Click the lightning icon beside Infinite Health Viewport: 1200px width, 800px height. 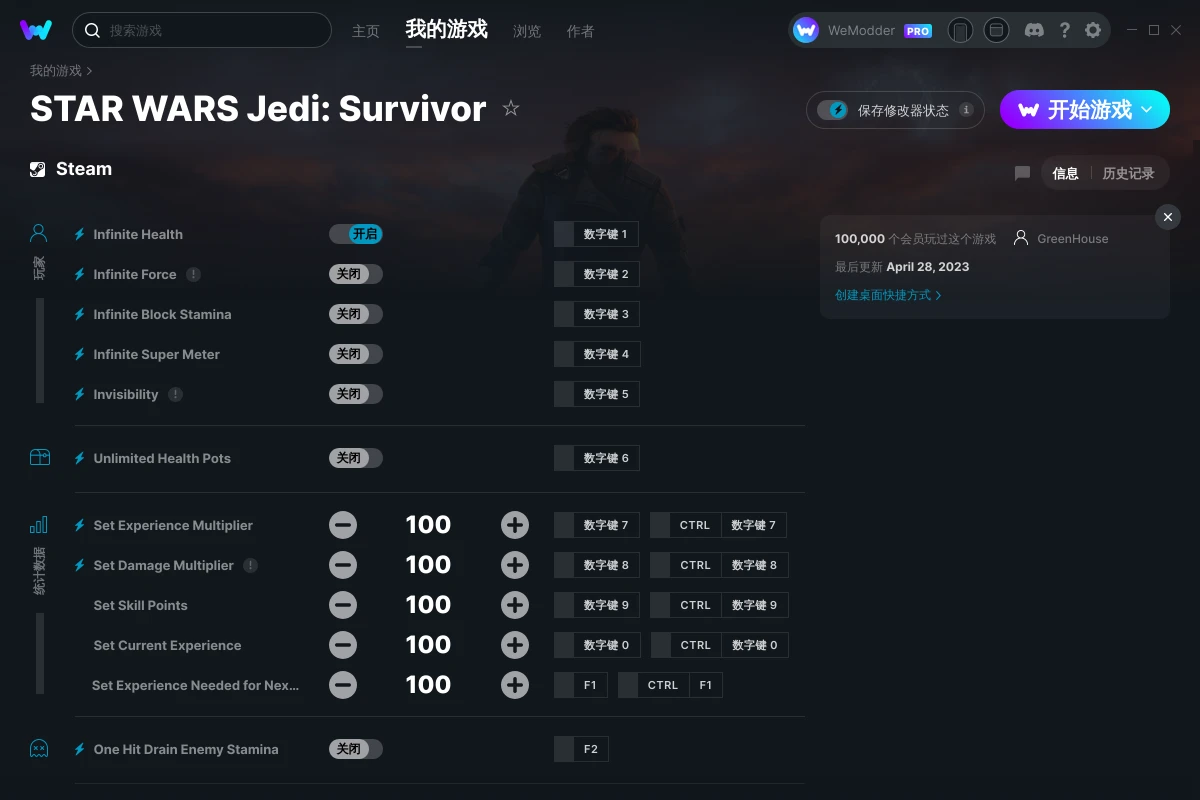tap(80, 234)
